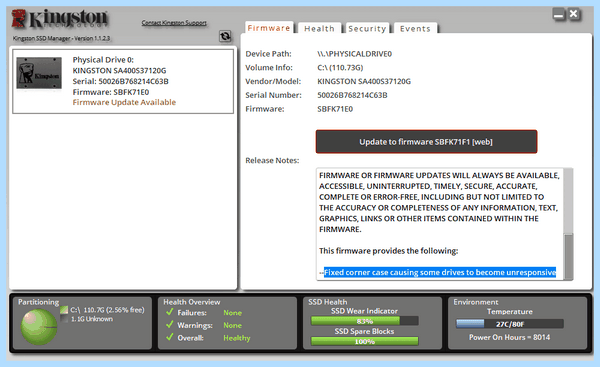
Task: Minimize the SSD Manager window
Action: tap(559, 15)
